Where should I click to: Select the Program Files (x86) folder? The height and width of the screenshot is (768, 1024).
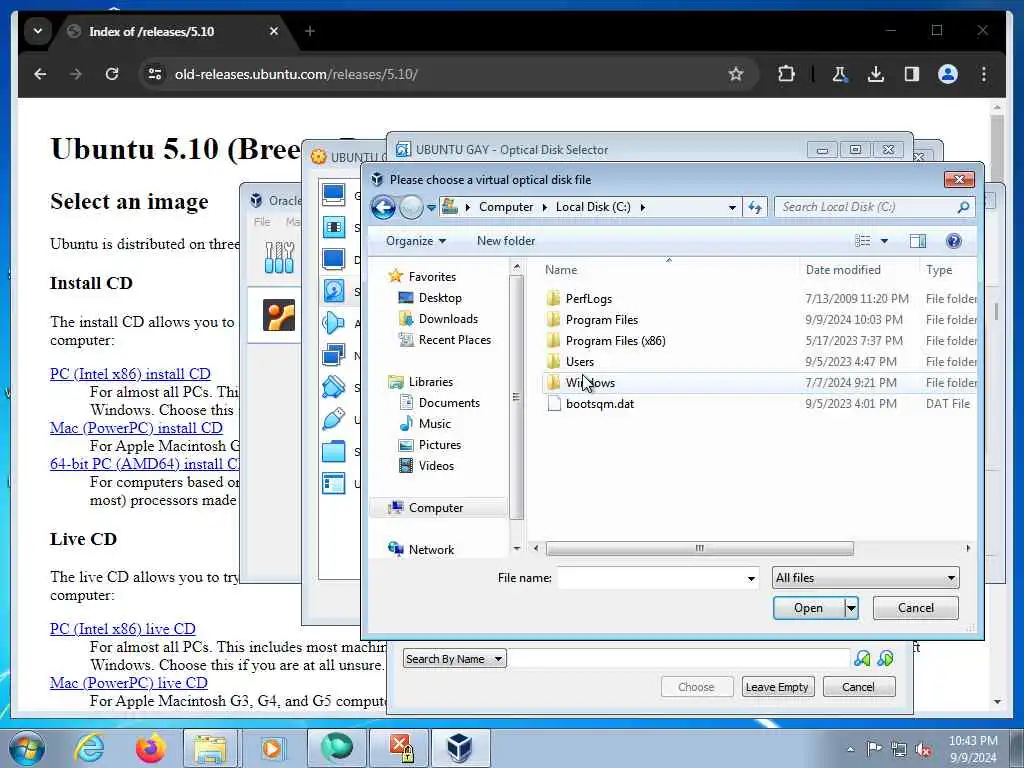tap(615, 341)
